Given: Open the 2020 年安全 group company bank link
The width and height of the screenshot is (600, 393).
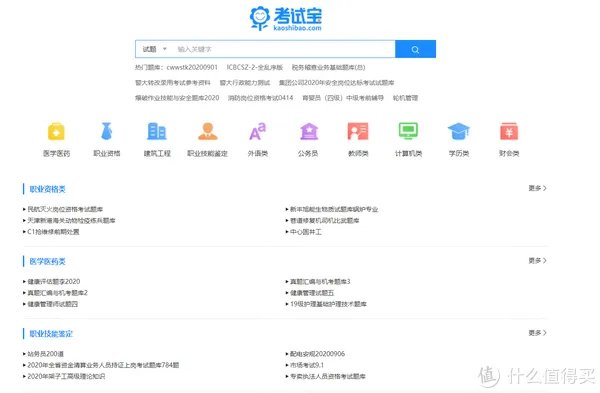Looking at the screenshot, I should 336,83.
